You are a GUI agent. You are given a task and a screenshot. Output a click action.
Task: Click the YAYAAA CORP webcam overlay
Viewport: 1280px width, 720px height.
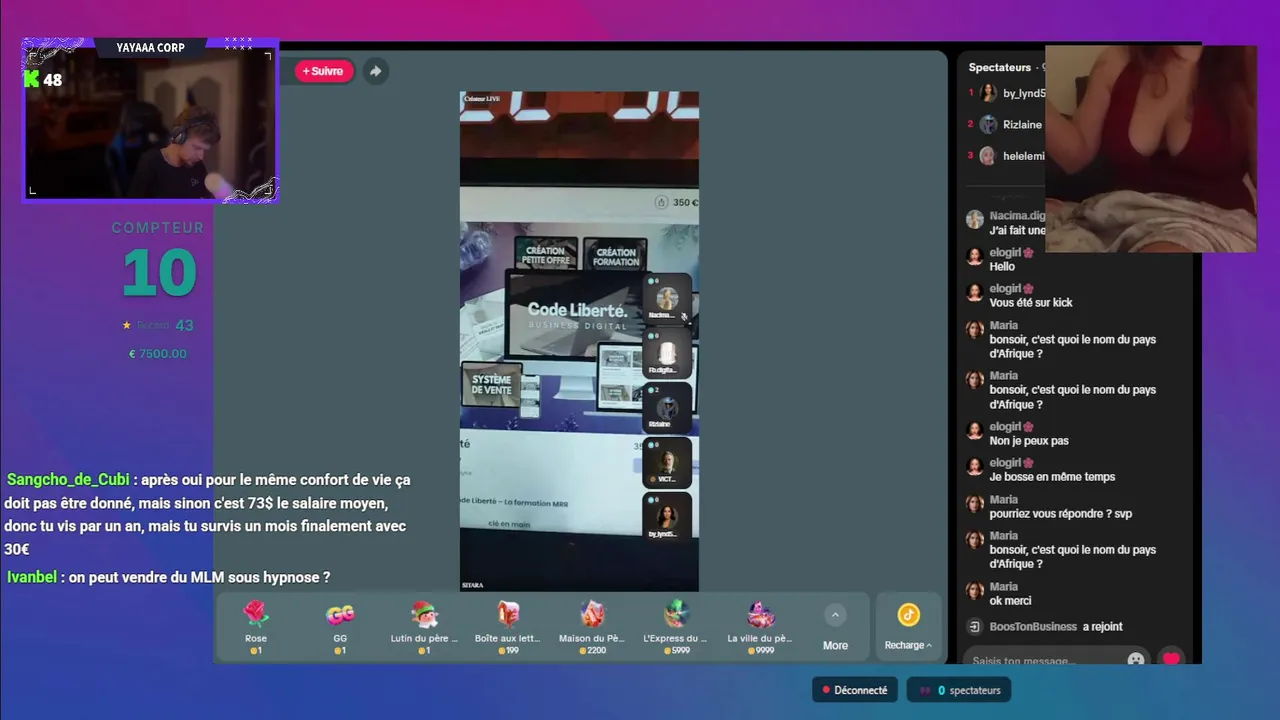click(x=150, y=120)
